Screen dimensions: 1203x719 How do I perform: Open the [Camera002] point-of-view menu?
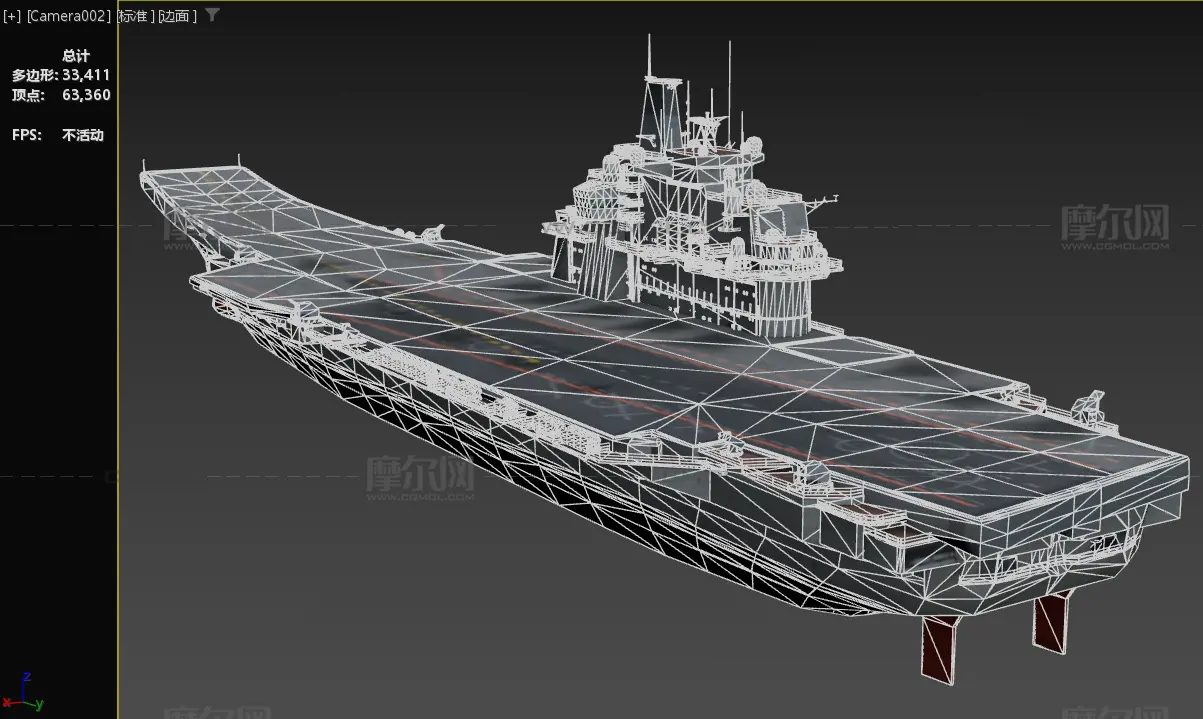68,16
